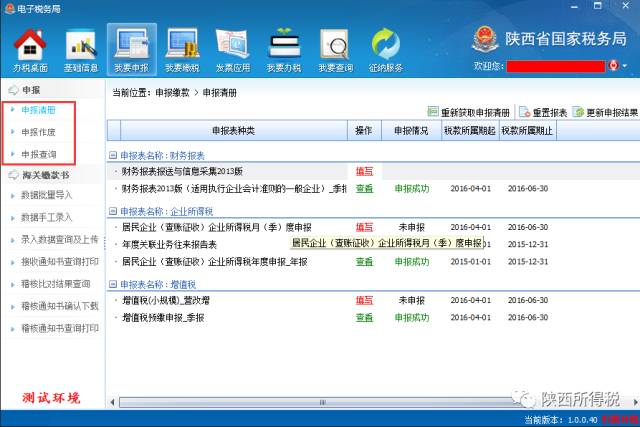Click the 更新申报结果 button
This screenshot has width=640, height=427.
click(x=605, y=112)
